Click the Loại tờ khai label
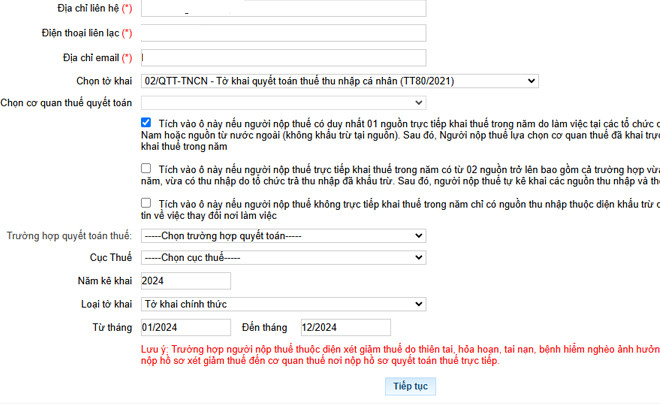This screenshot has width=660, height=404. [x=106, y=304]
